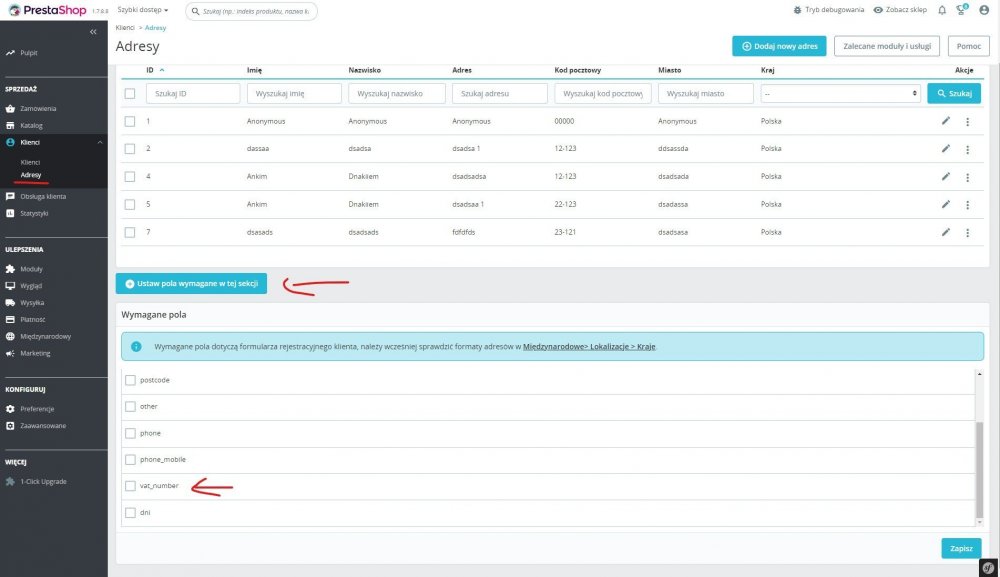The height and width of the screenshot is (577, 1000).
Task: Edit address ID 4 pencil icon
Action: pyautogui.click(x=946, y=177)
